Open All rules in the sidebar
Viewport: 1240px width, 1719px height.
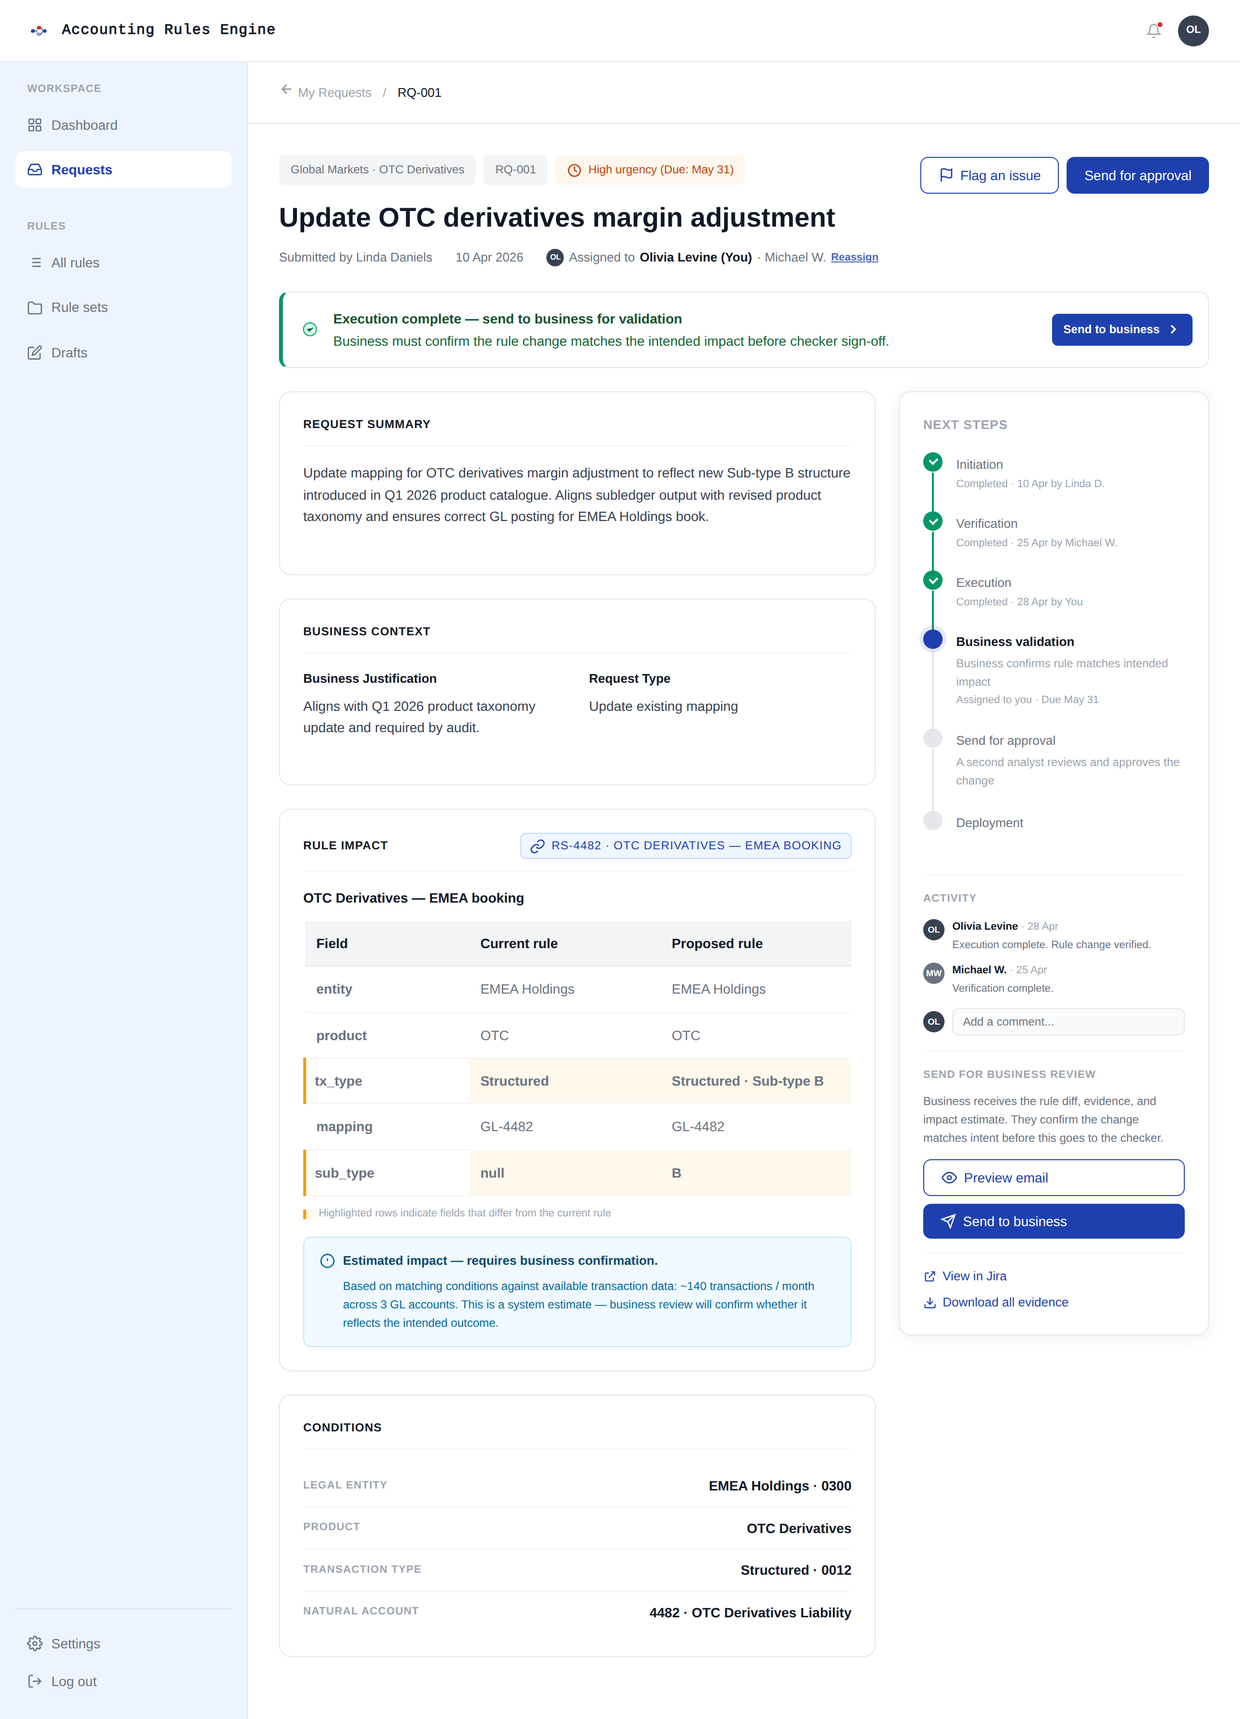[x=123, y=263]
